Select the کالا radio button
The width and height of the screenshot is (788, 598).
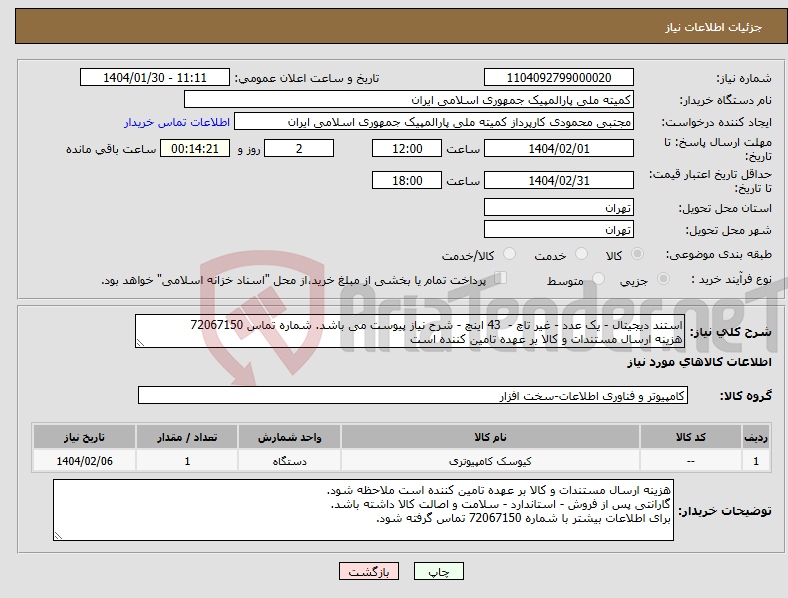637,254
